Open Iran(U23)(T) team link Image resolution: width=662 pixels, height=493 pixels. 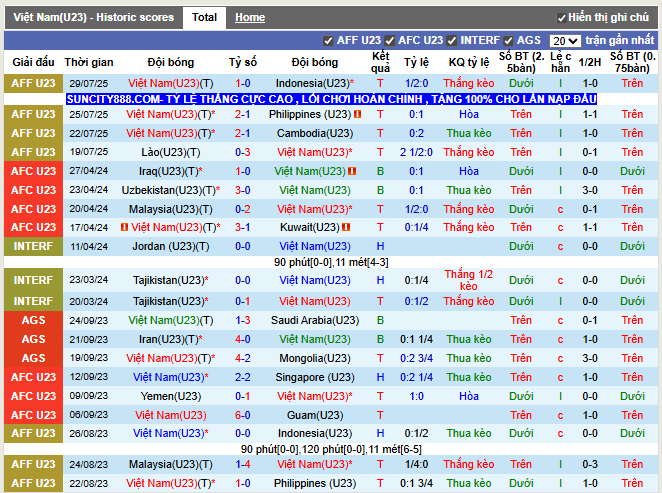pos(171,339)
